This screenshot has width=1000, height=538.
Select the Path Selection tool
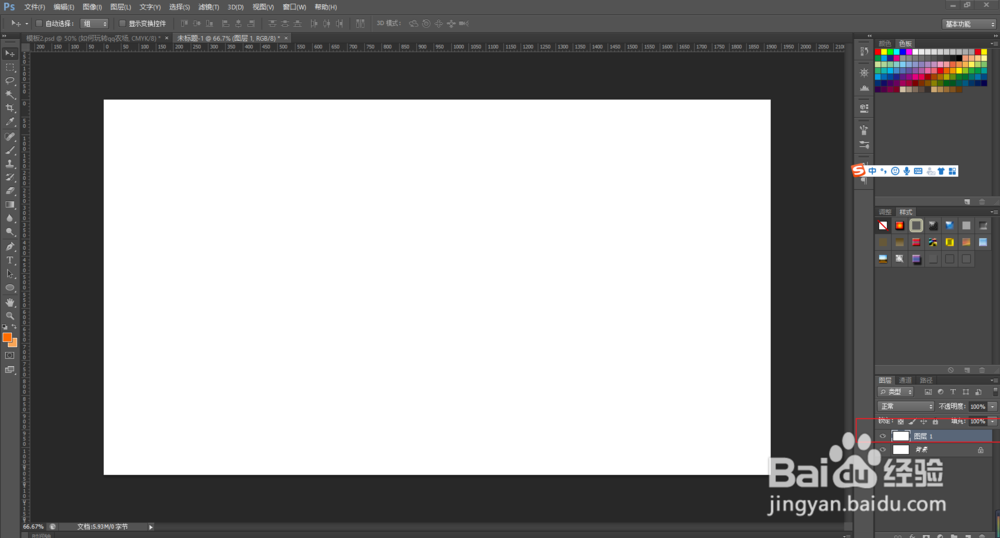[x=10, y=274]
